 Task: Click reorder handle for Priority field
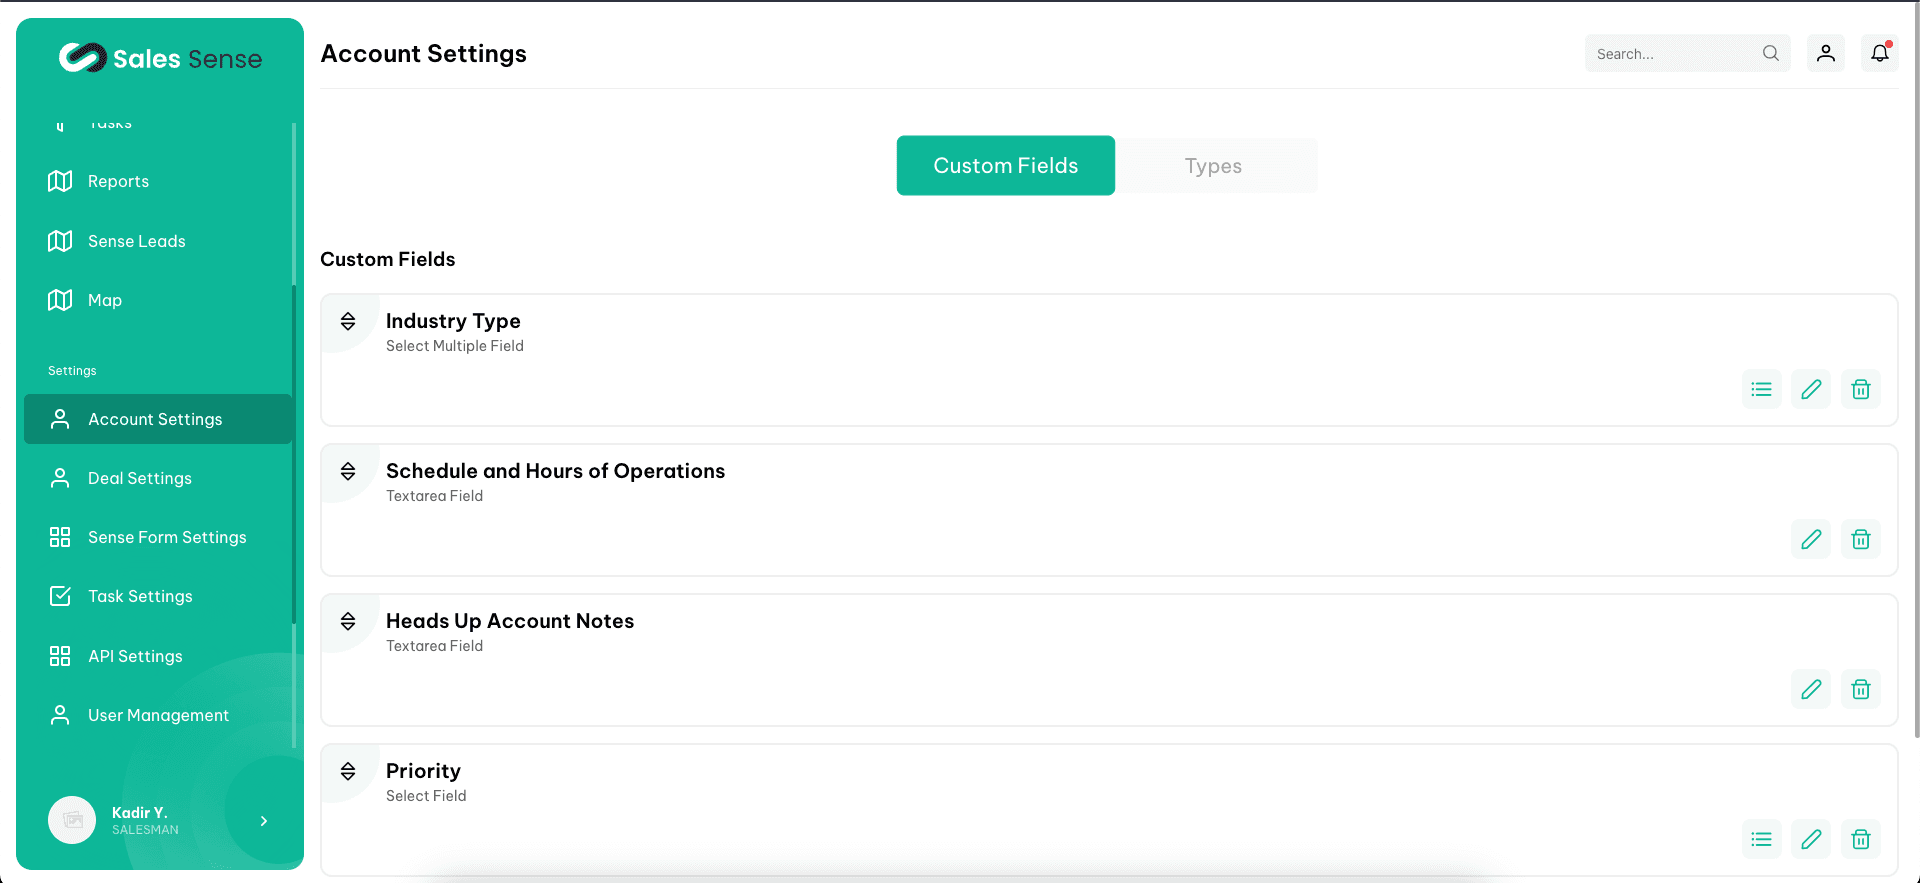click(x=348, y=771)
